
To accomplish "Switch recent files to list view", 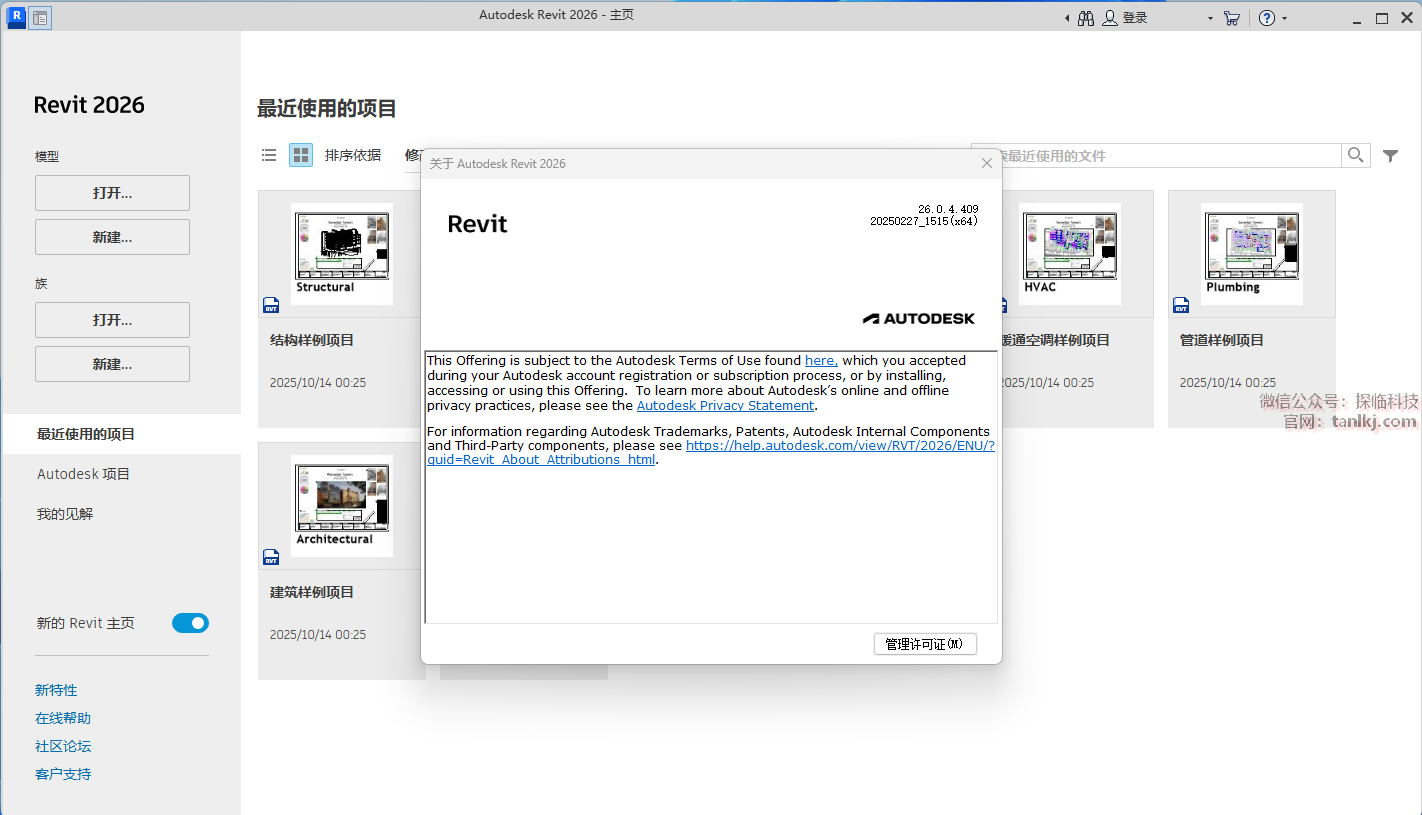I will [269, 155].
